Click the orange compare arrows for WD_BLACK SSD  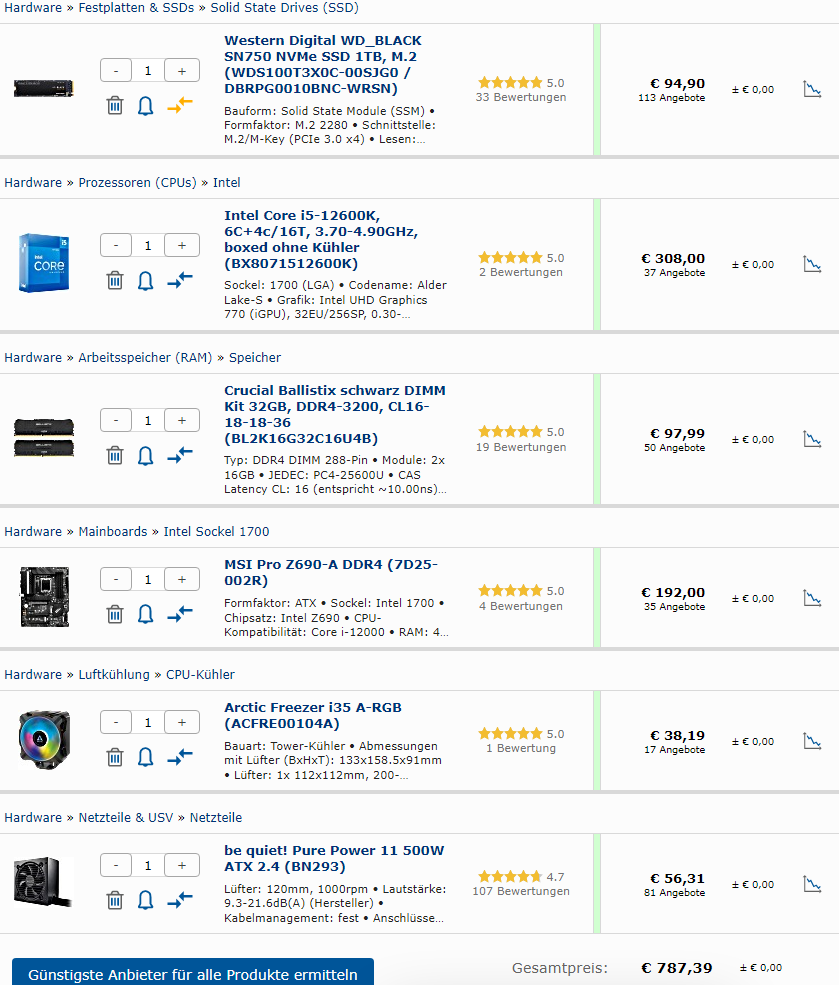tap(180, 105)
